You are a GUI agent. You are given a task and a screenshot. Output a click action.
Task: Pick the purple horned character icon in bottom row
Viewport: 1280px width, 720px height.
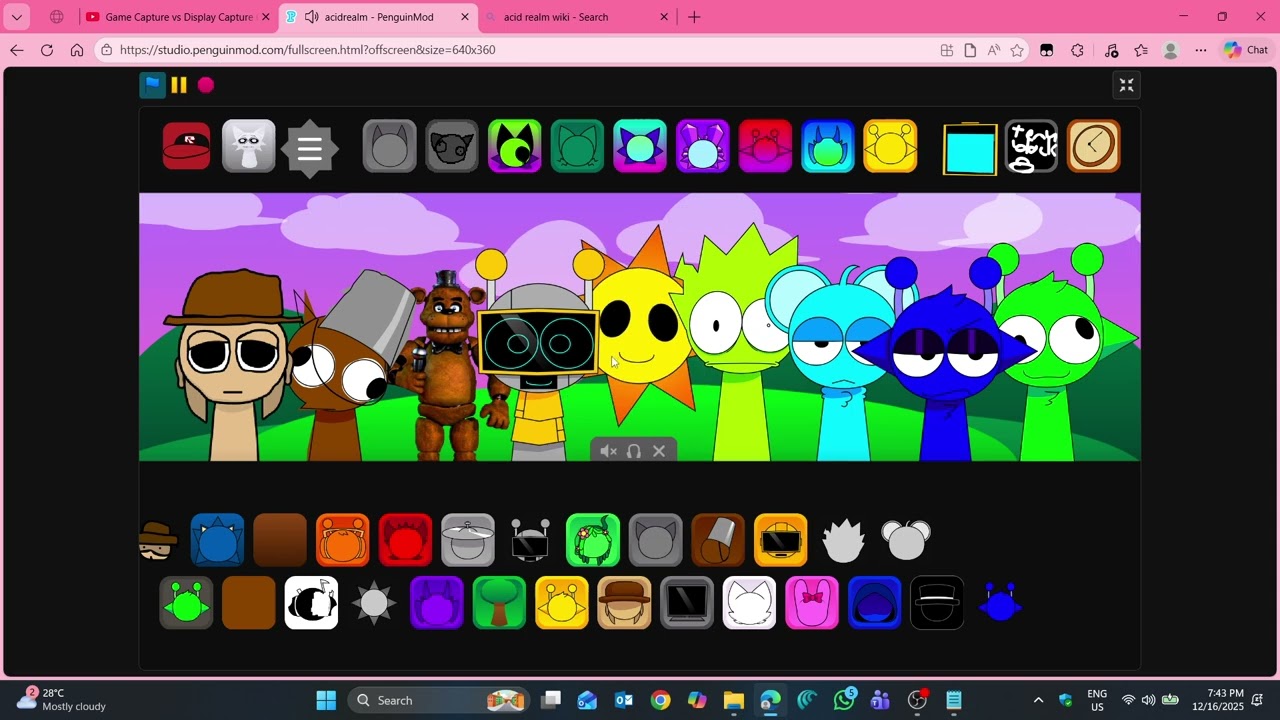[437, 603]
